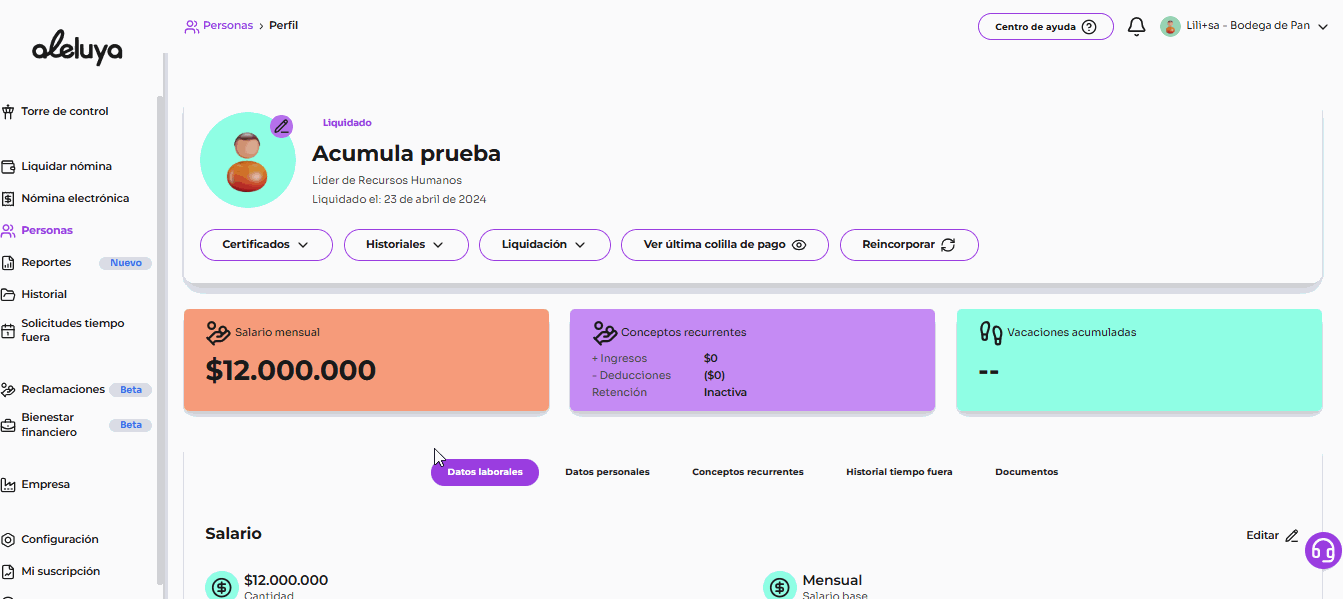Click the Liquidar nómina wallet icon
1343x599 pixels.
(x=9, y=167)
